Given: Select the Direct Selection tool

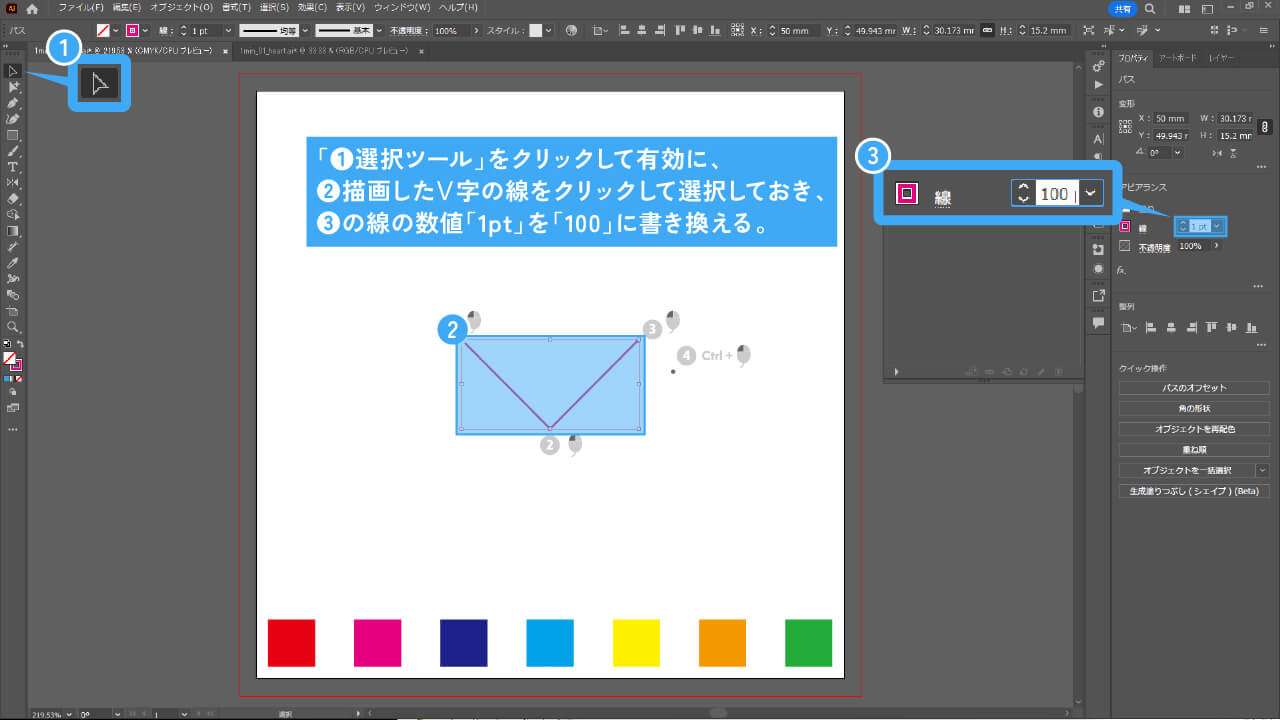Looking at the screenshot, I should 13,87.
